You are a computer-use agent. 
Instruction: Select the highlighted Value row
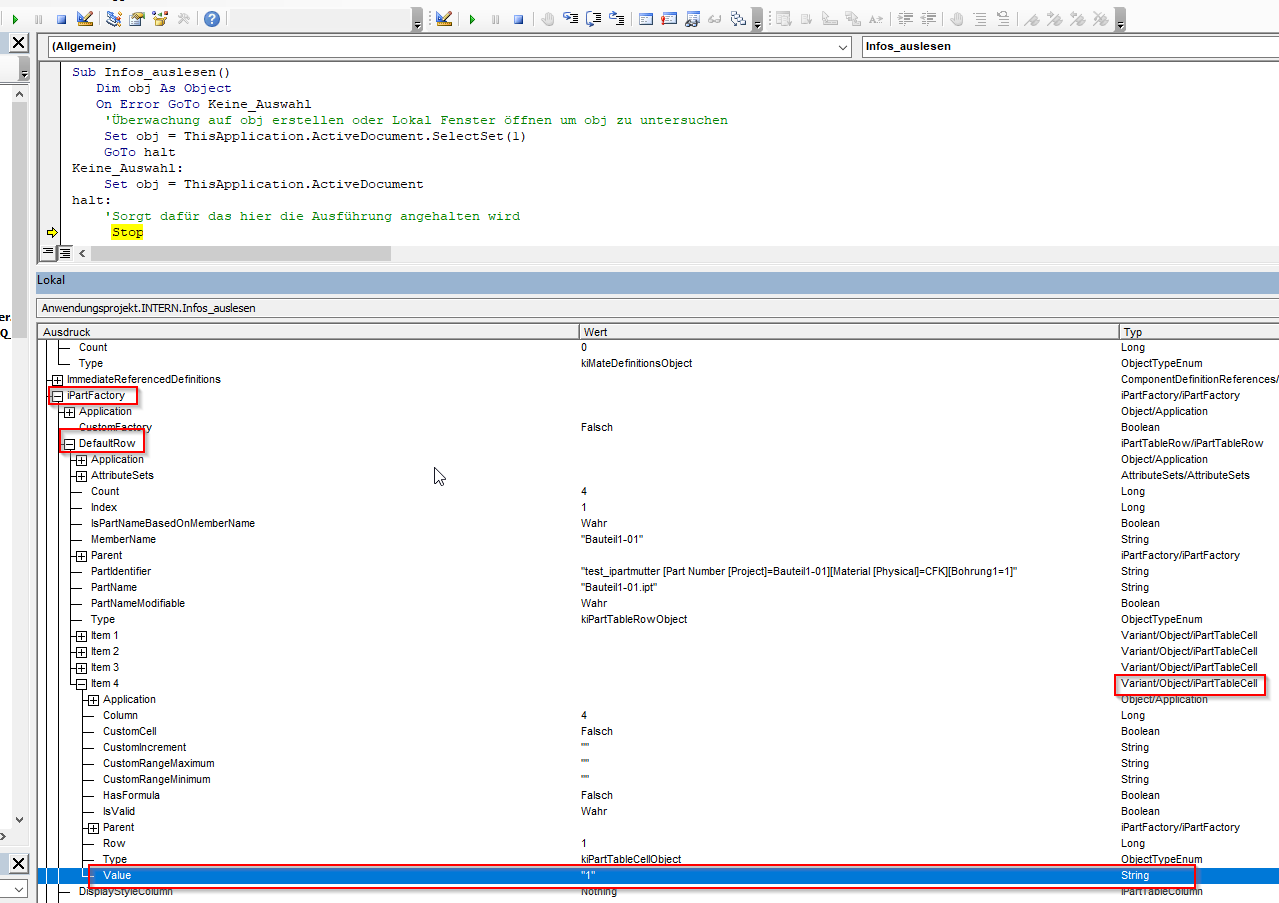tap(200, 874)
